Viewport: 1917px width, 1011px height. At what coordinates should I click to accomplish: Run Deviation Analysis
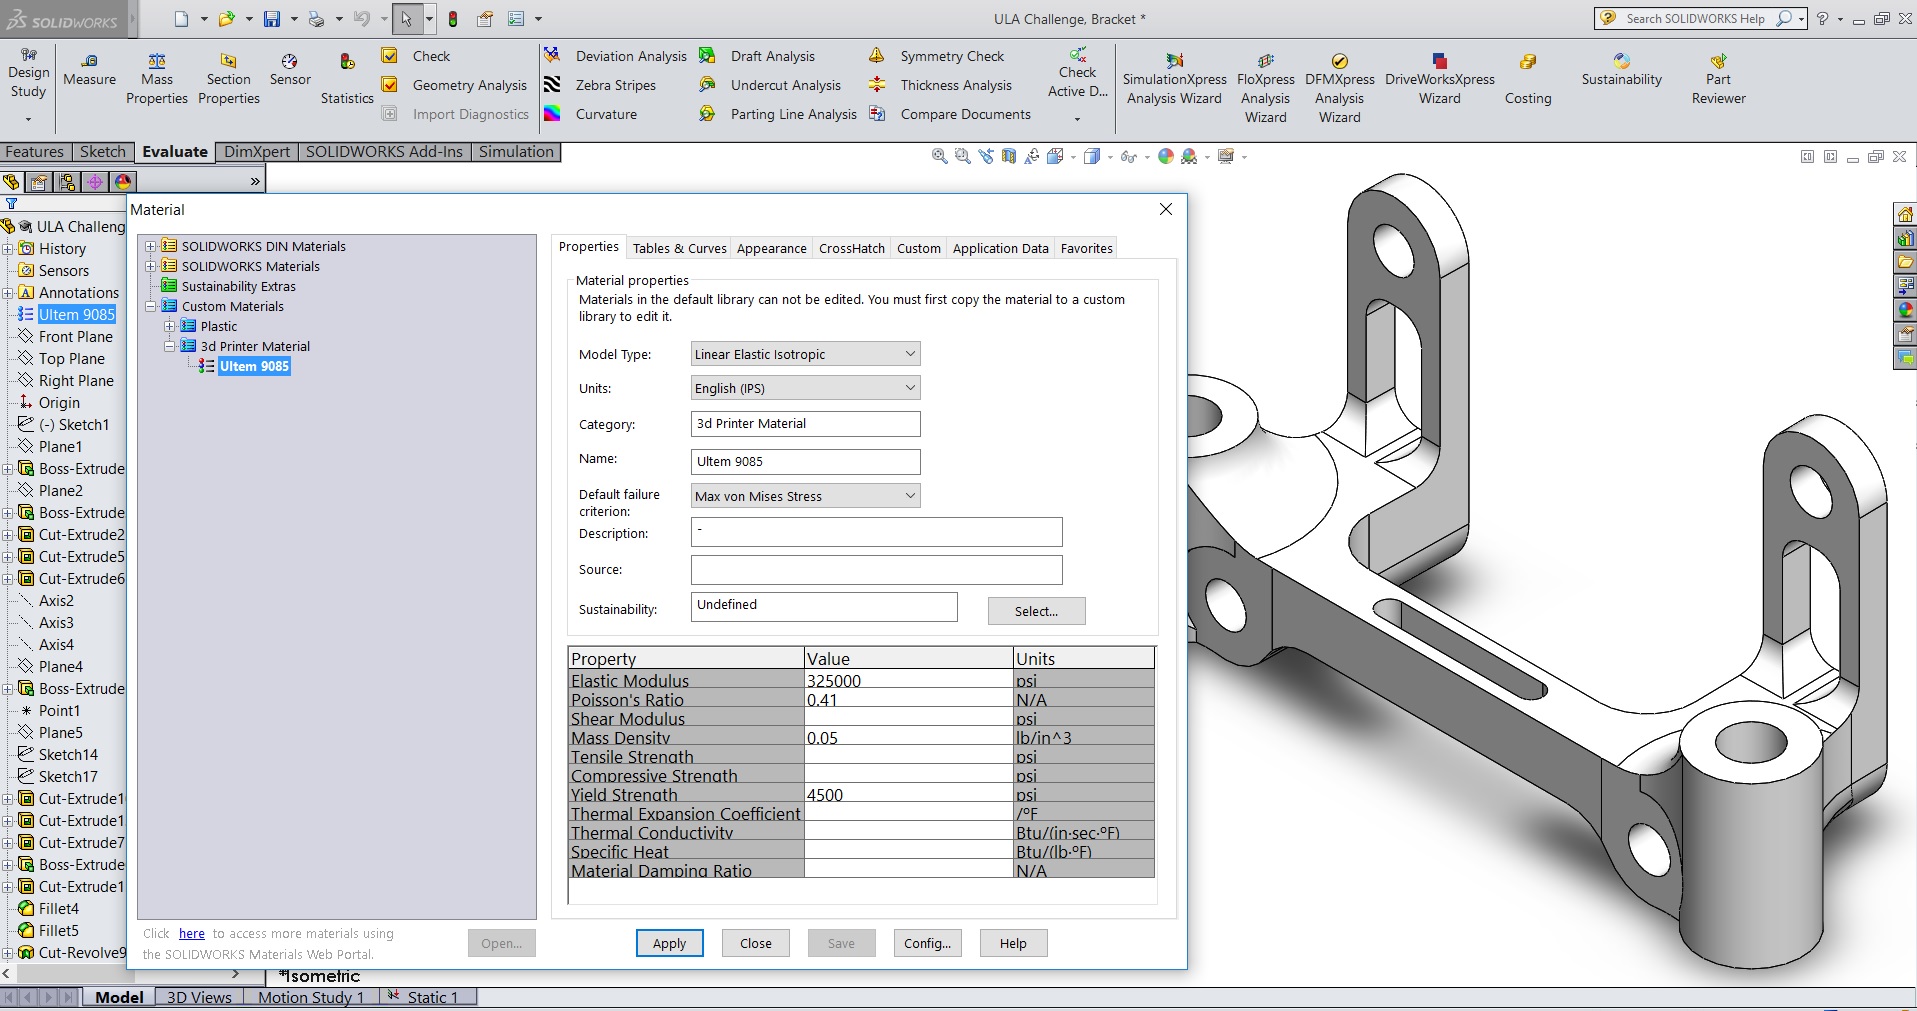[x=616, y=56]
